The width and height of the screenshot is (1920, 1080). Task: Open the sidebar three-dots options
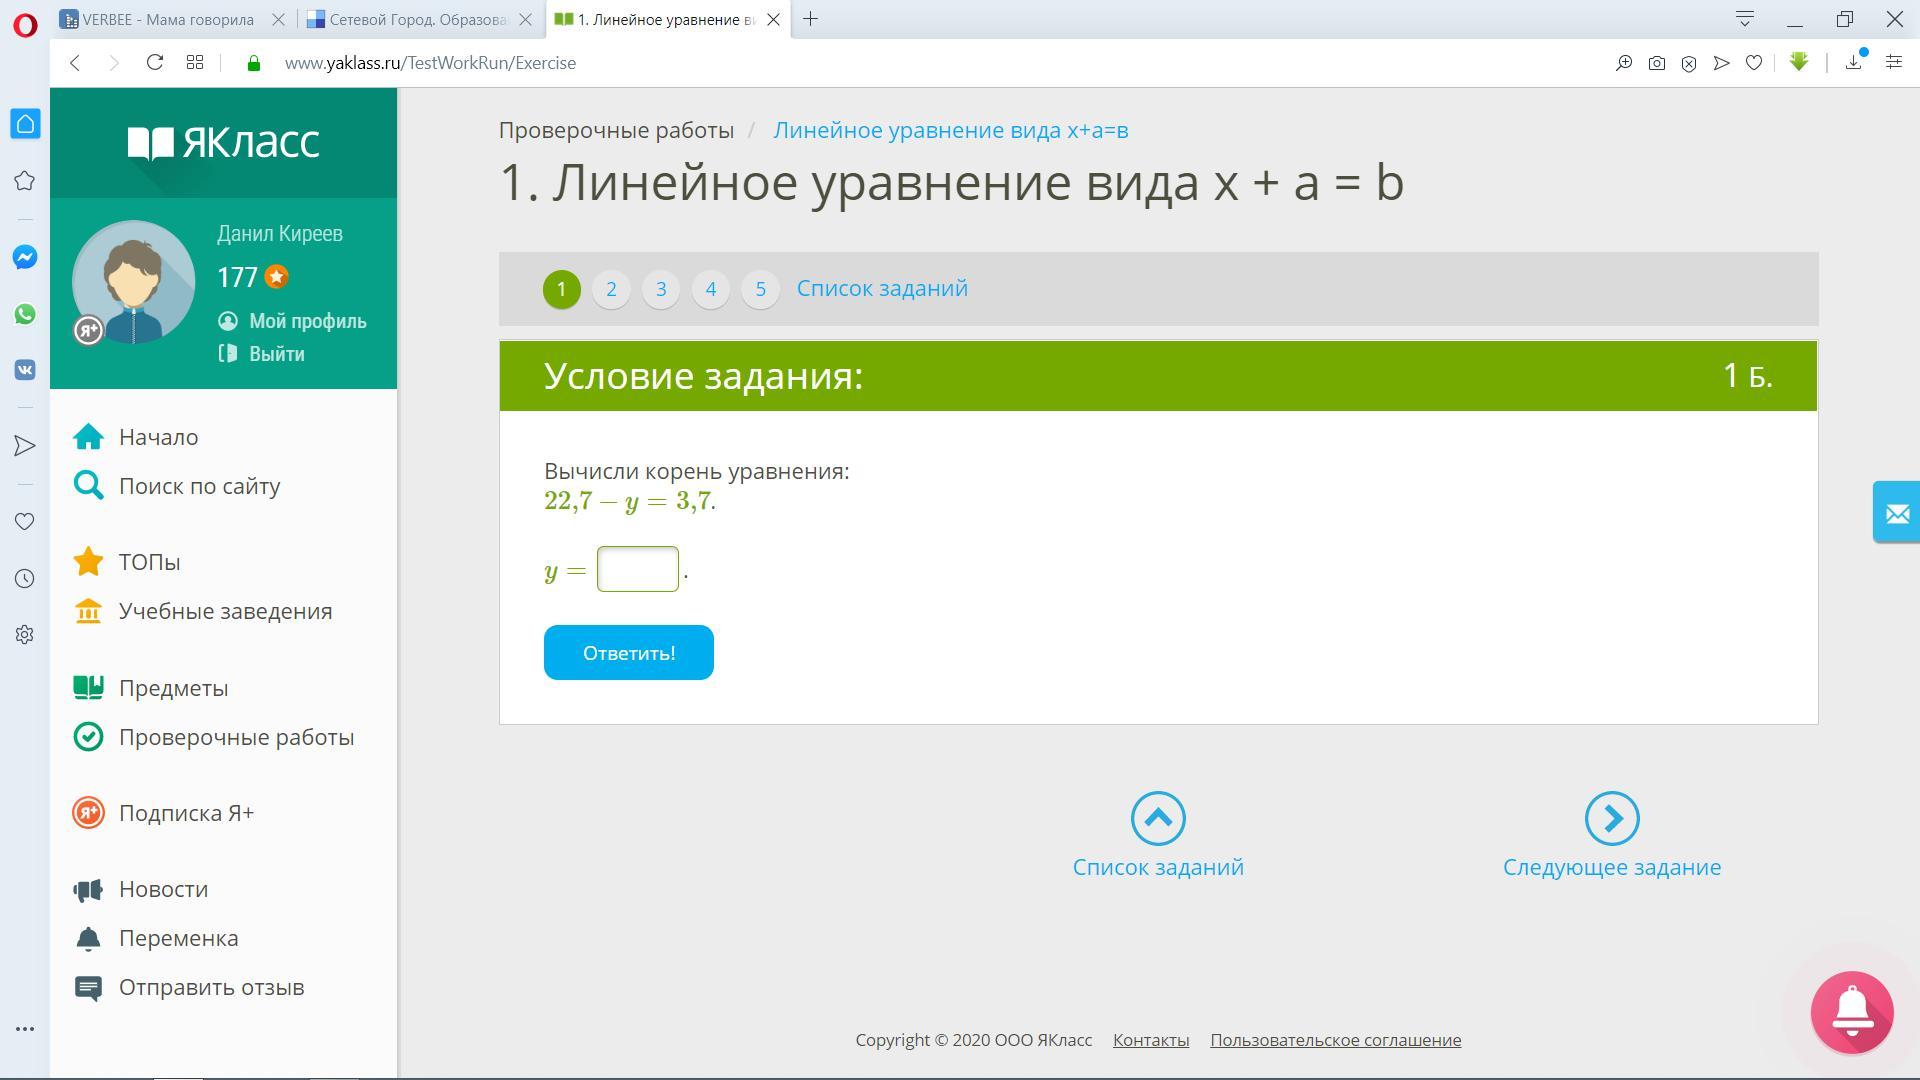tap(25, 1028)
